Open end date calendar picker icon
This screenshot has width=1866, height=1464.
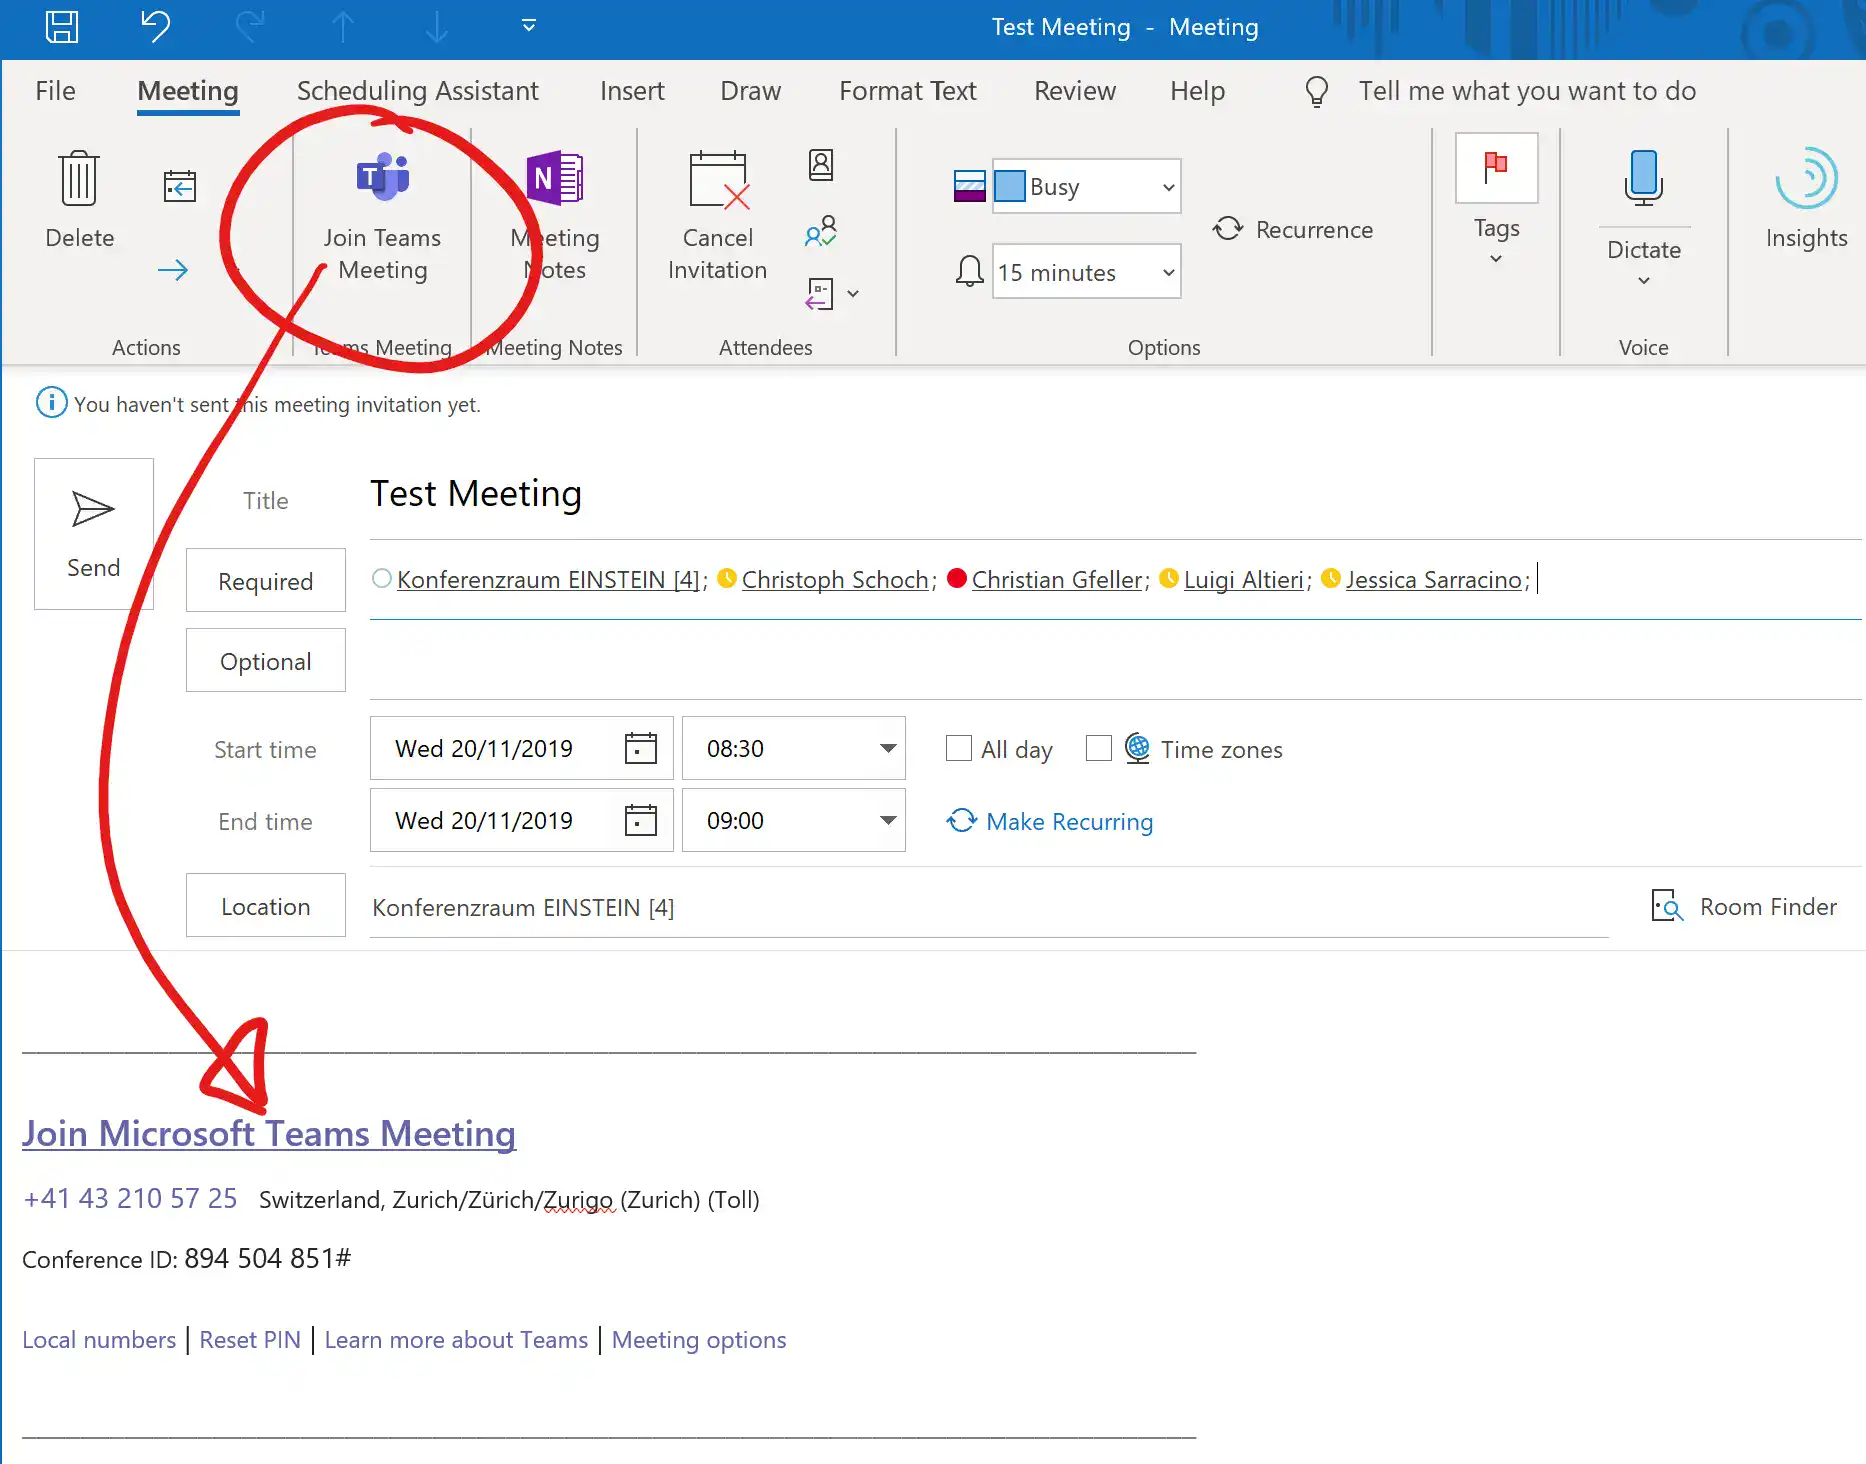(x=640, y=820)
